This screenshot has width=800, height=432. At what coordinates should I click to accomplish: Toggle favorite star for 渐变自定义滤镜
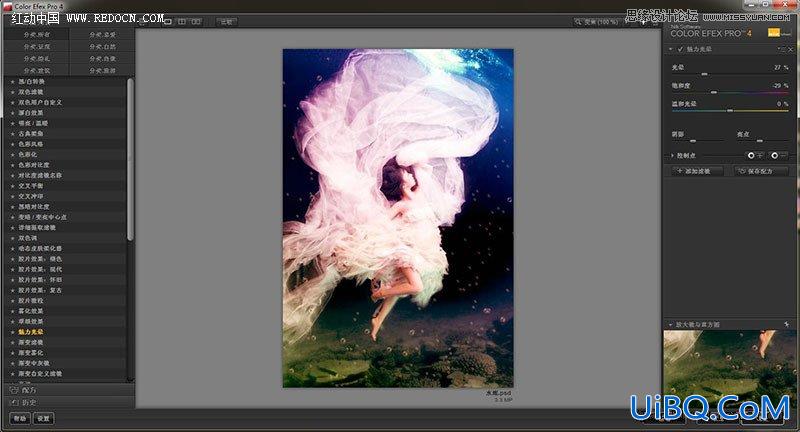(x=12, y=374)
